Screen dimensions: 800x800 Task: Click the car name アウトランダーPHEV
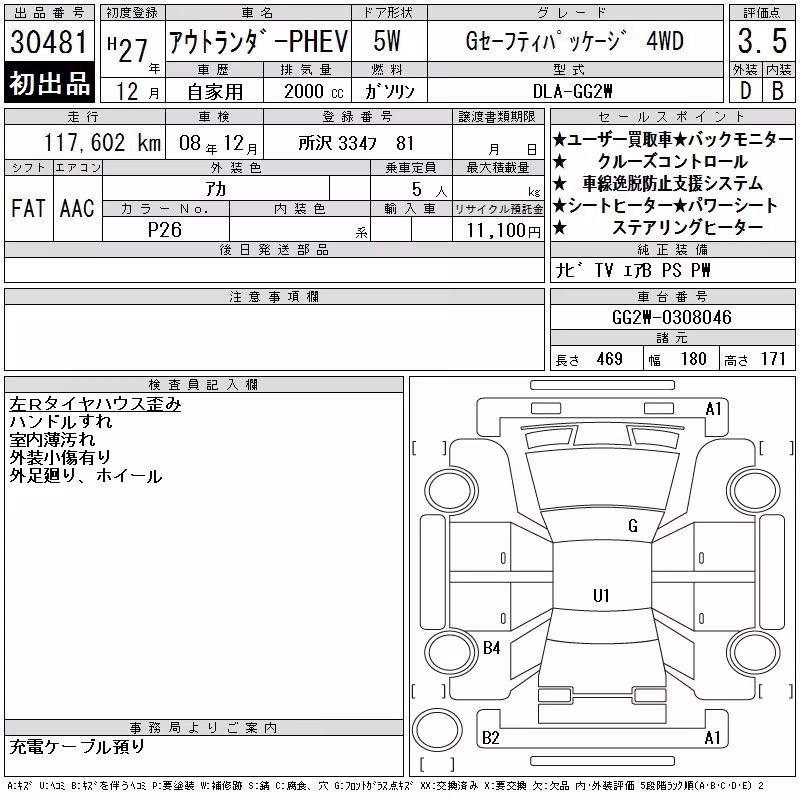click(259, 41)
